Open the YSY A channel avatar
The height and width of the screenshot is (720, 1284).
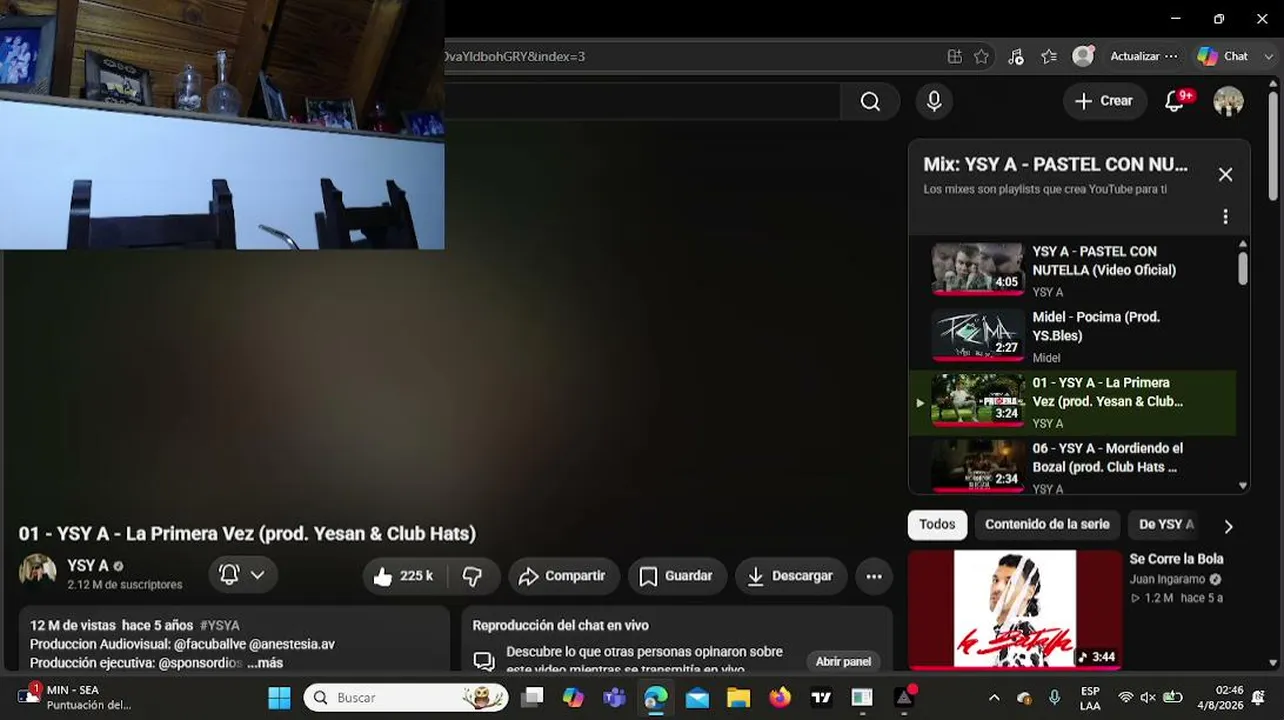[x=38, y=572]
